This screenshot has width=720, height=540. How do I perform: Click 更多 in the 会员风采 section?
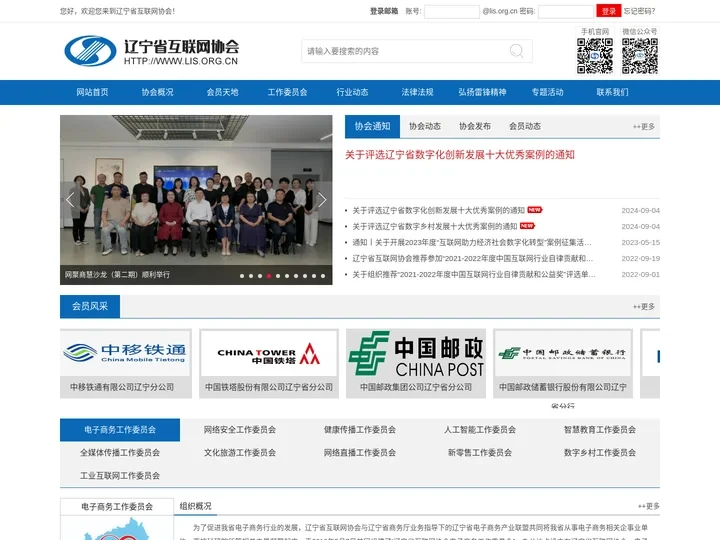click(x=644, y=307)
